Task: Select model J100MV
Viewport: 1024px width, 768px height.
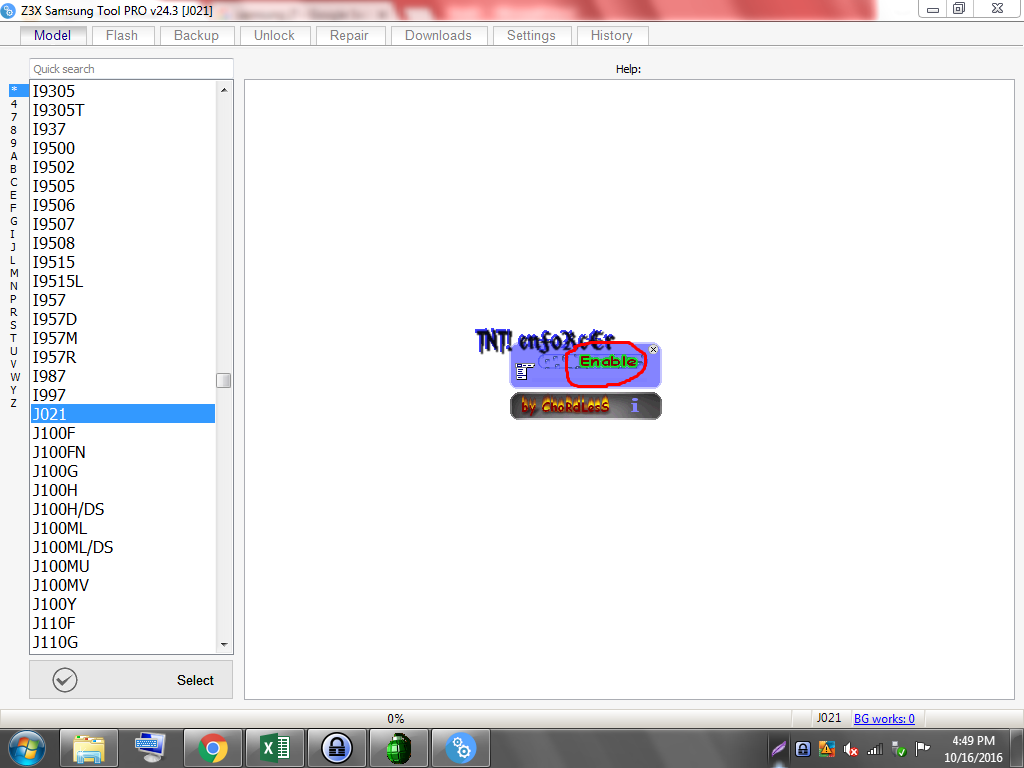Action: tap(123, 585)
